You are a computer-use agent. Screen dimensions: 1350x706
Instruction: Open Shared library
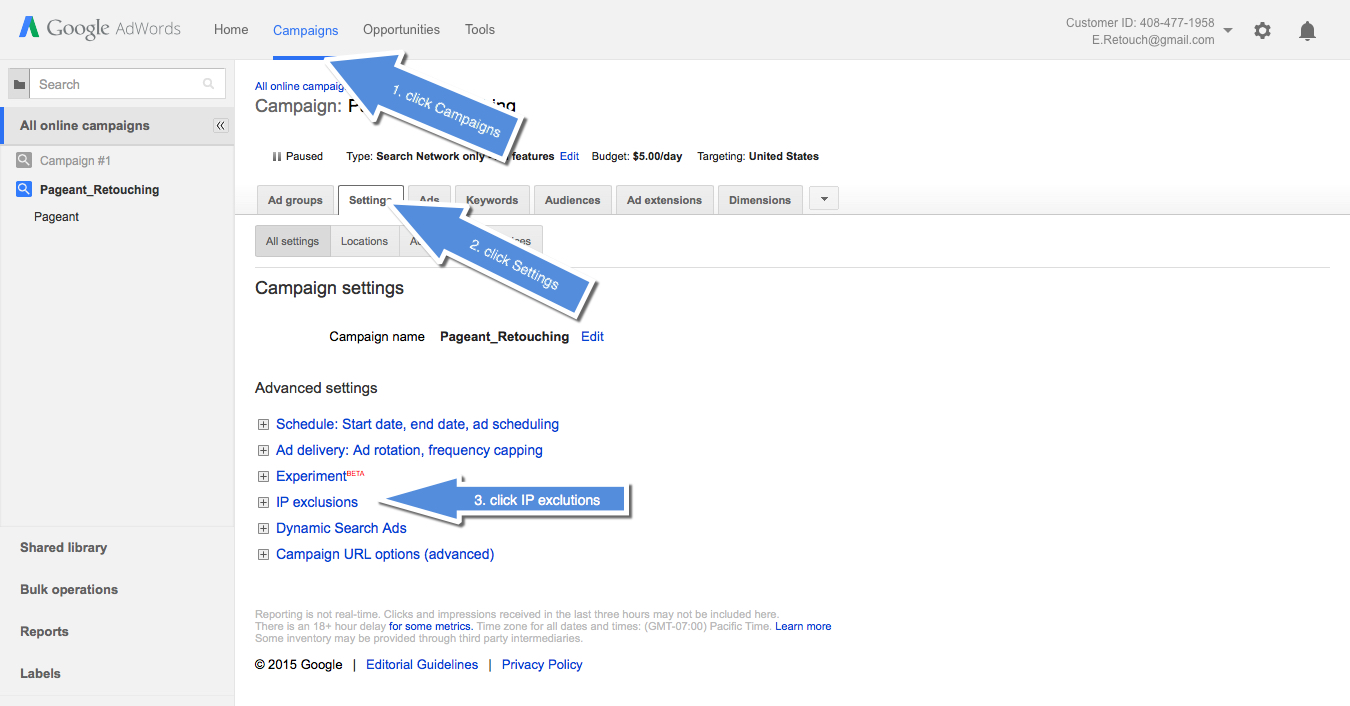(x=63, y=548)
